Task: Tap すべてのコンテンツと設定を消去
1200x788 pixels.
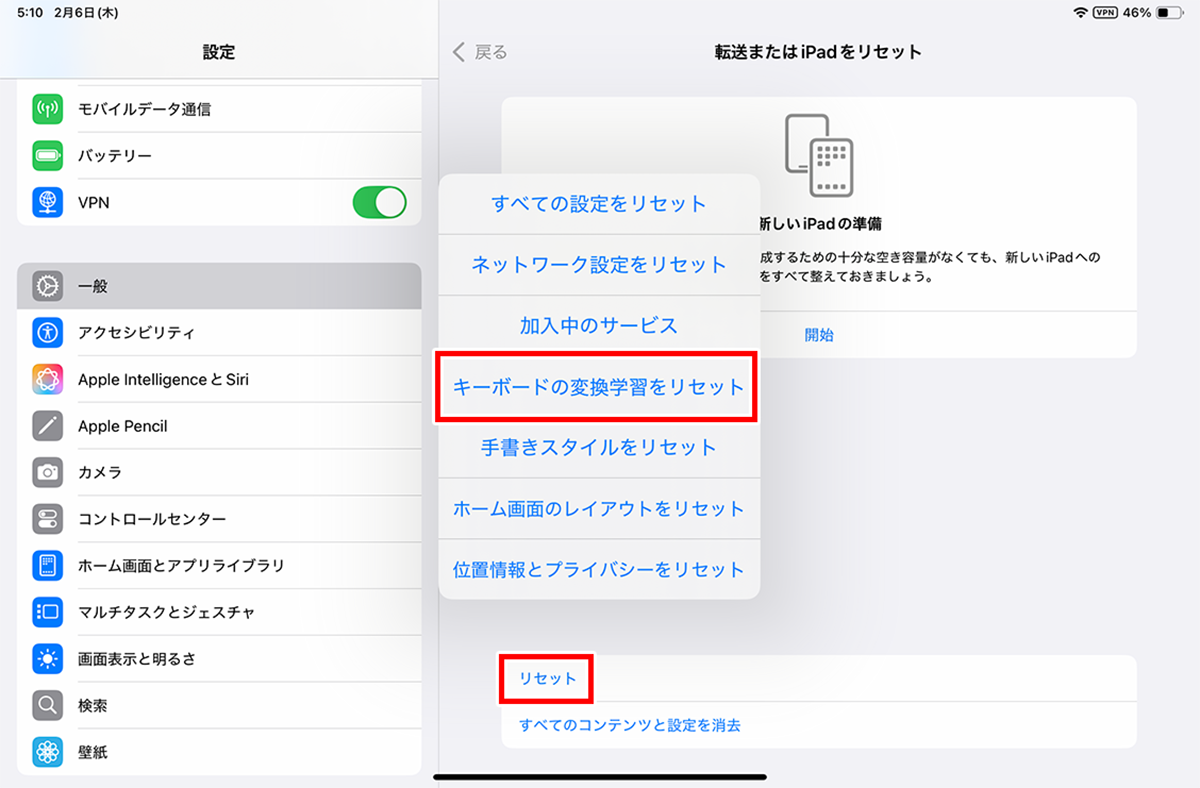Action: point(630,725)
